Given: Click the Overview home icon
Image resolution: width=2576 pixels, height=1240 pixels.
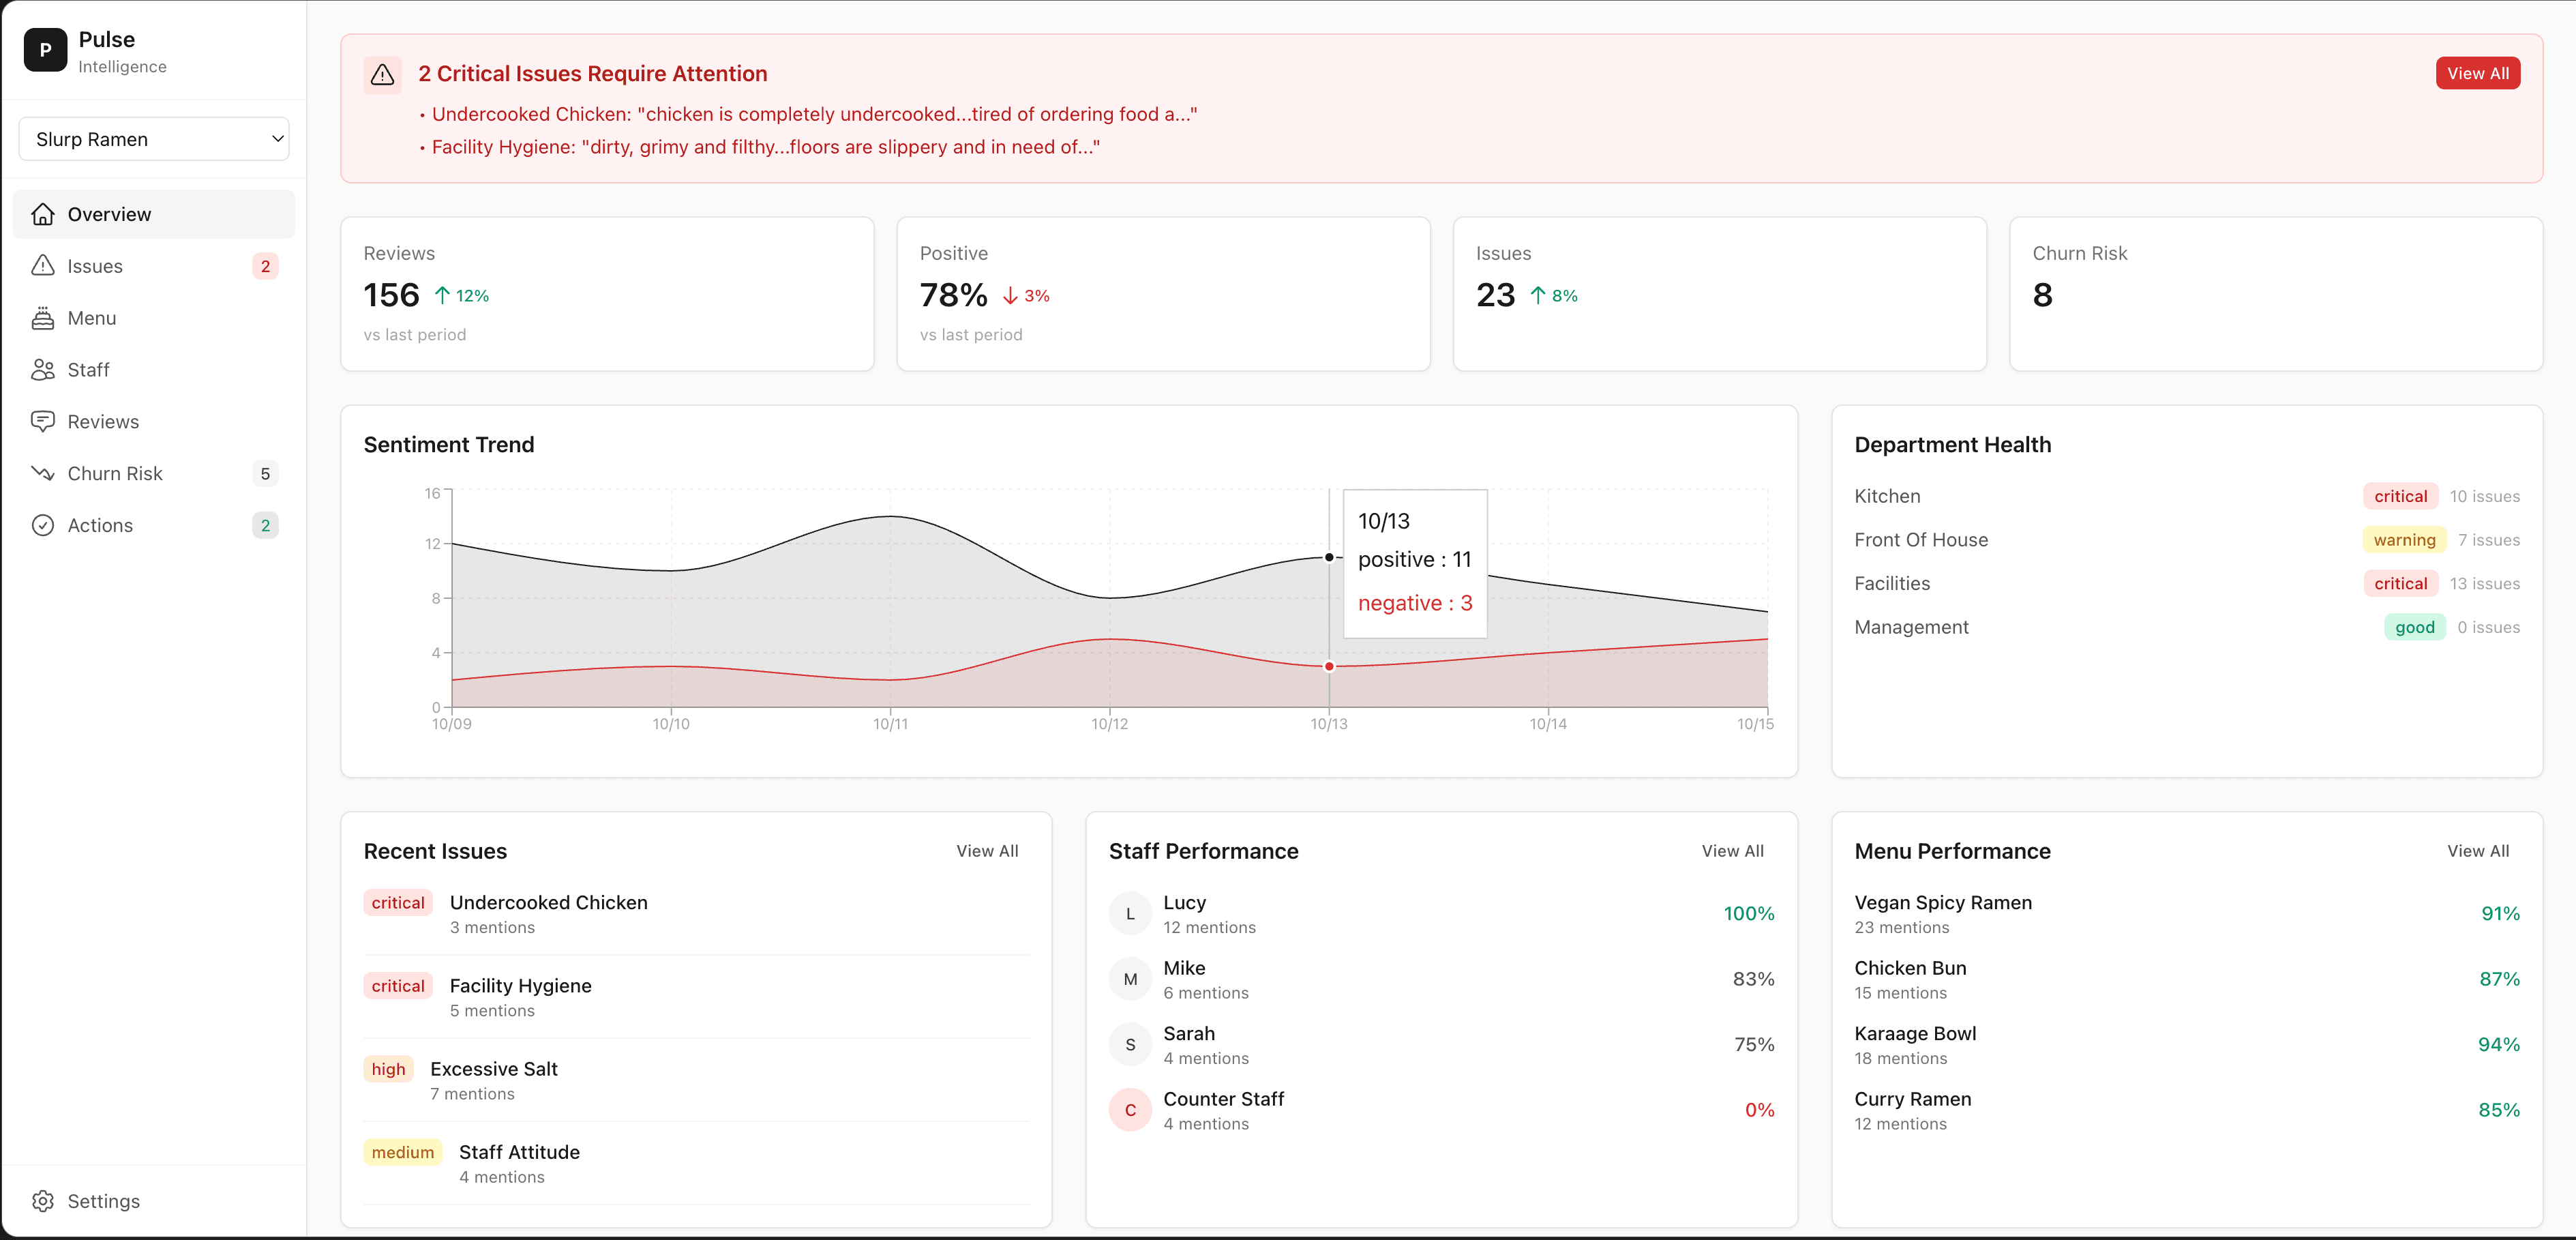Looking at the screenshot, I should click(x=43, y=214).
